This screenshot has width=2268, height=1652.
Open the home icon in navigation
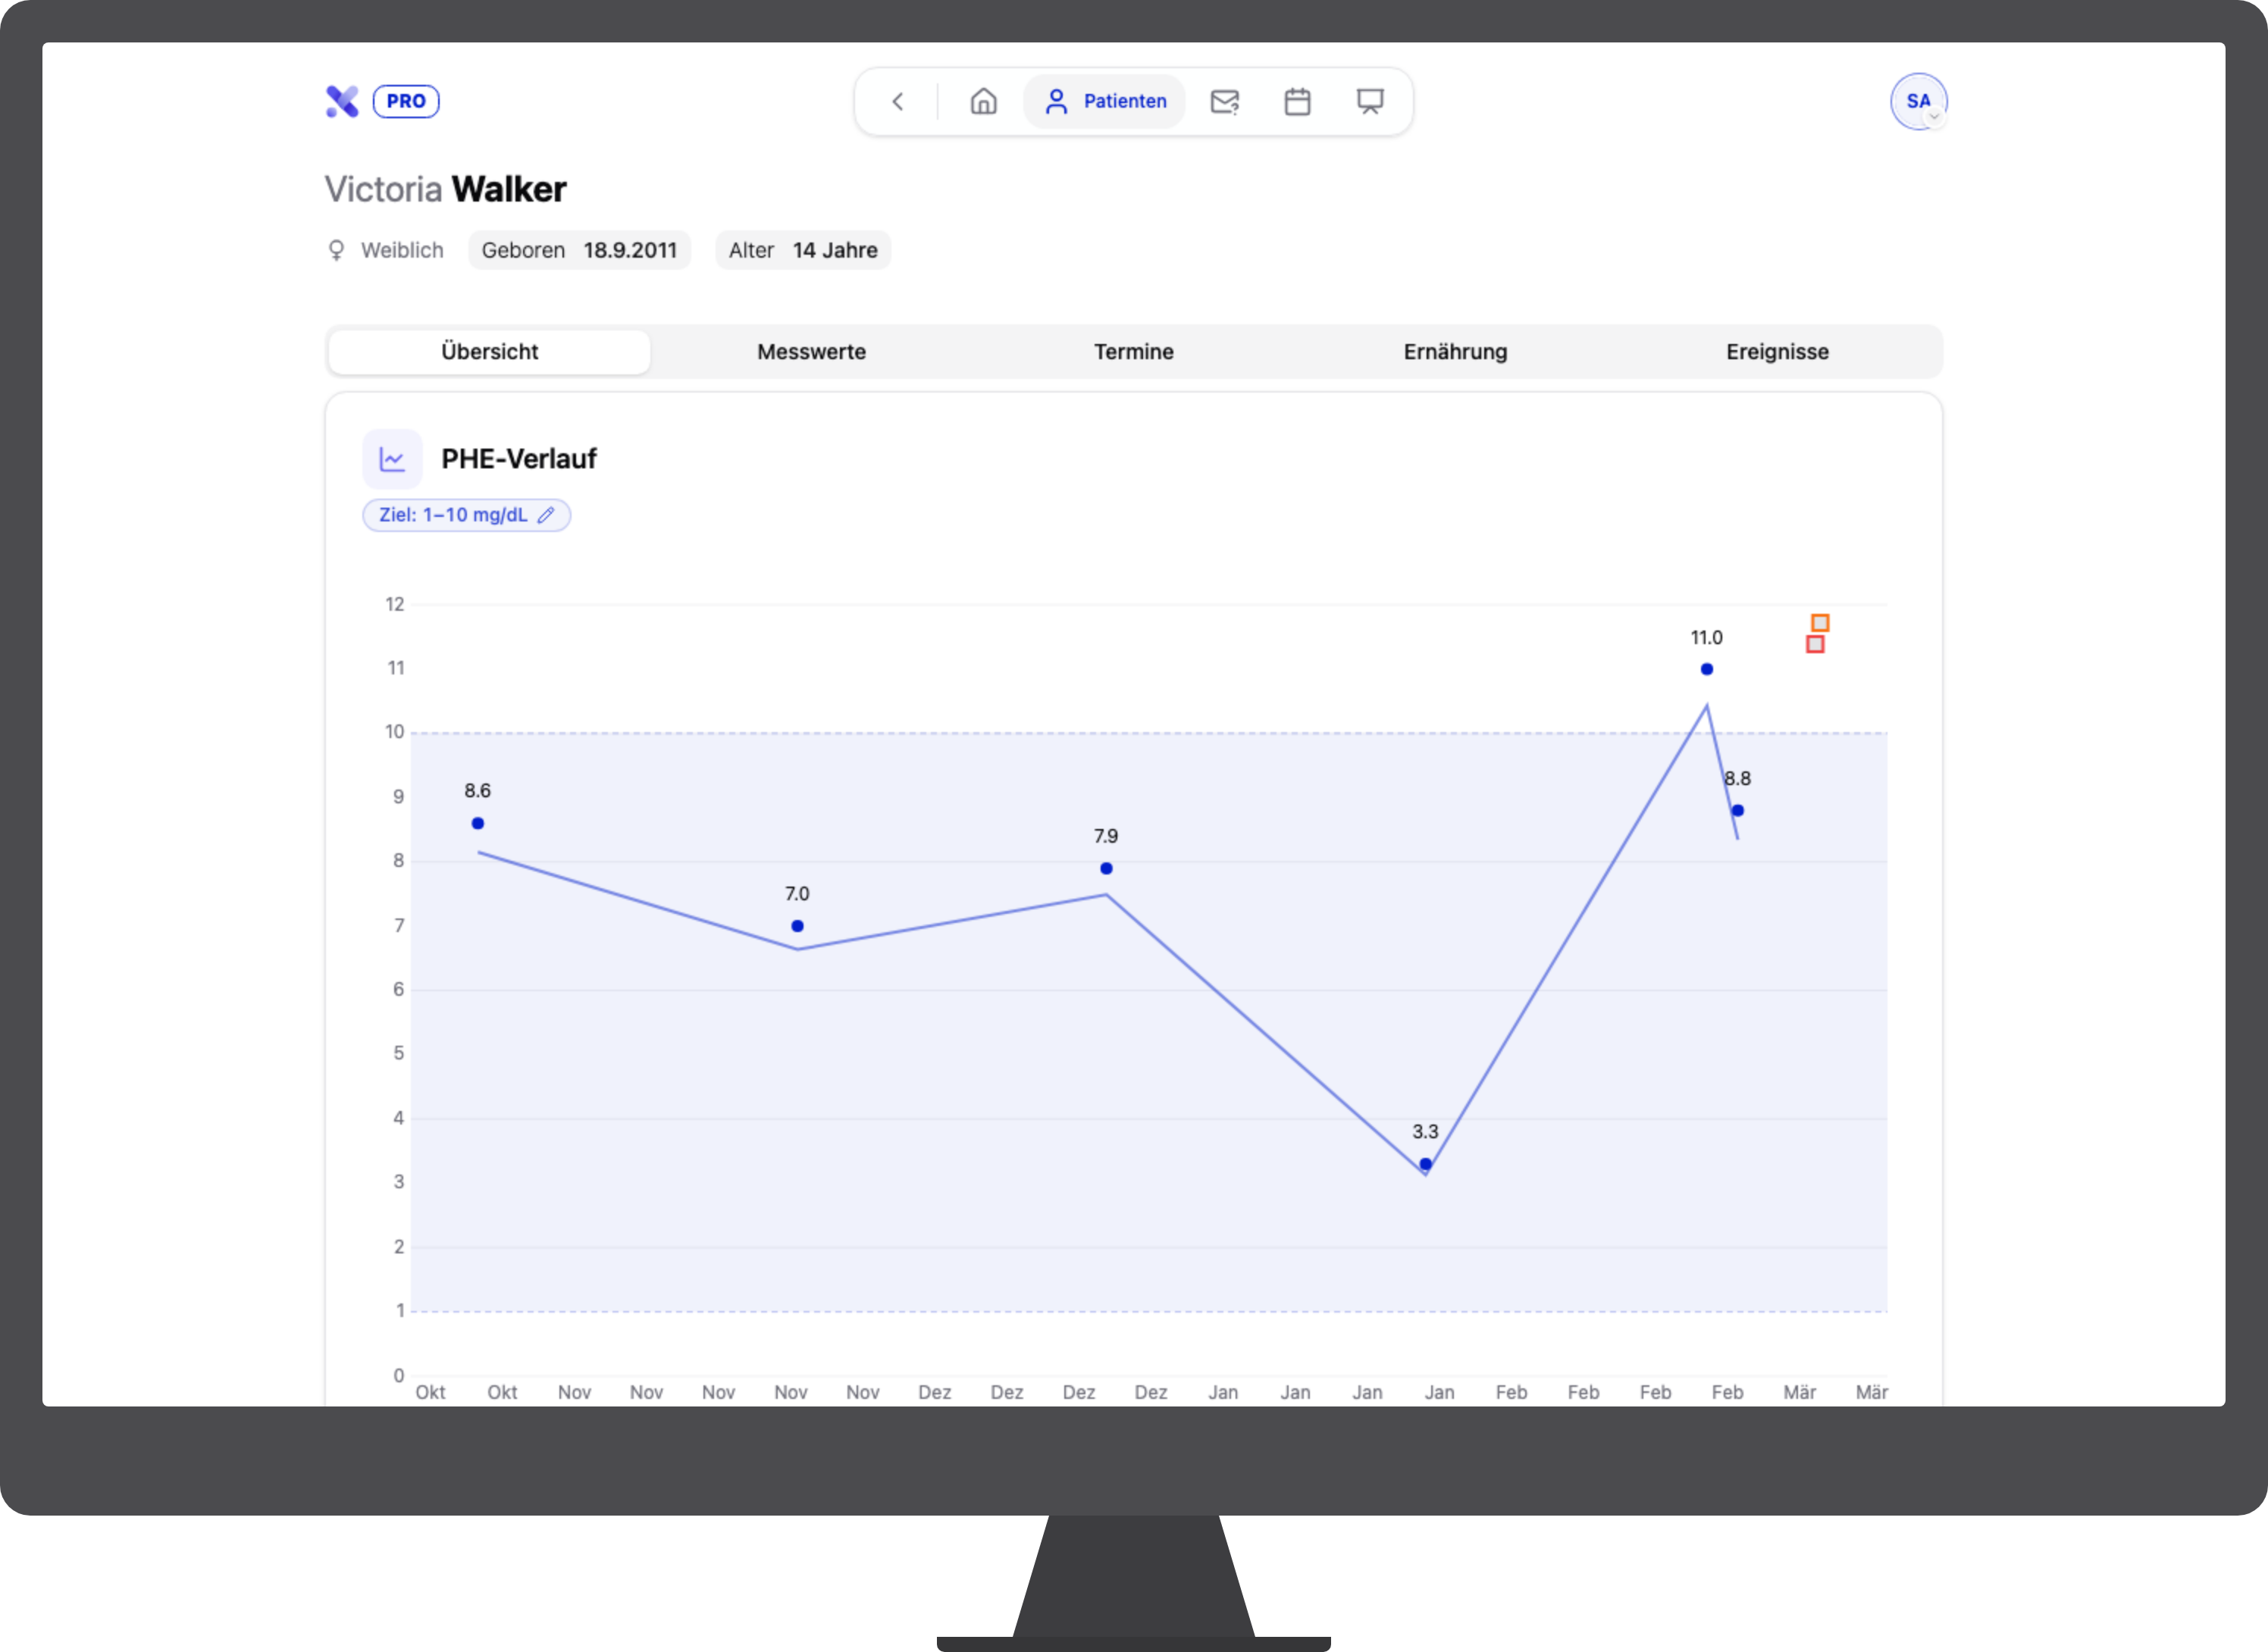coord(983,101)
